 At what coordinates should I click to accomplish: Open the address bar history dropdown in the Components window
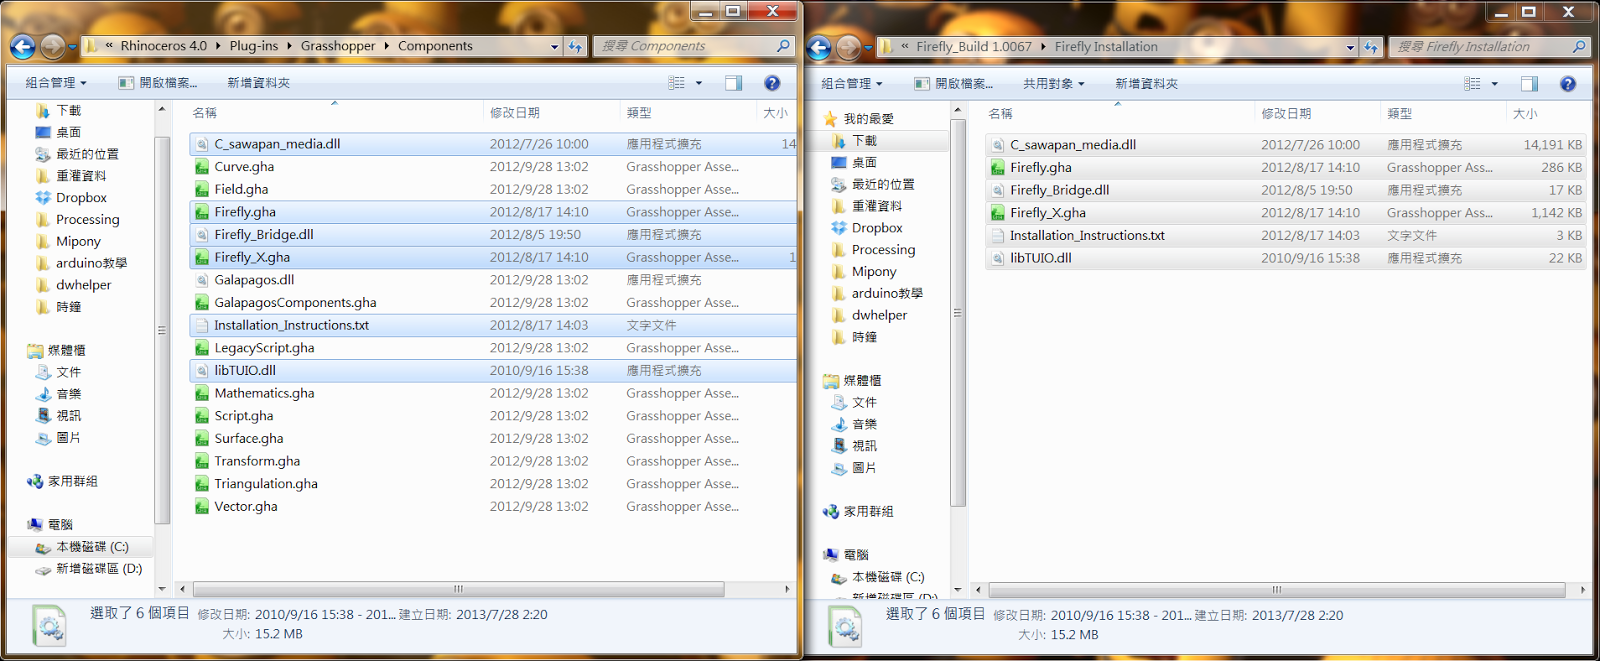[555, 46]
